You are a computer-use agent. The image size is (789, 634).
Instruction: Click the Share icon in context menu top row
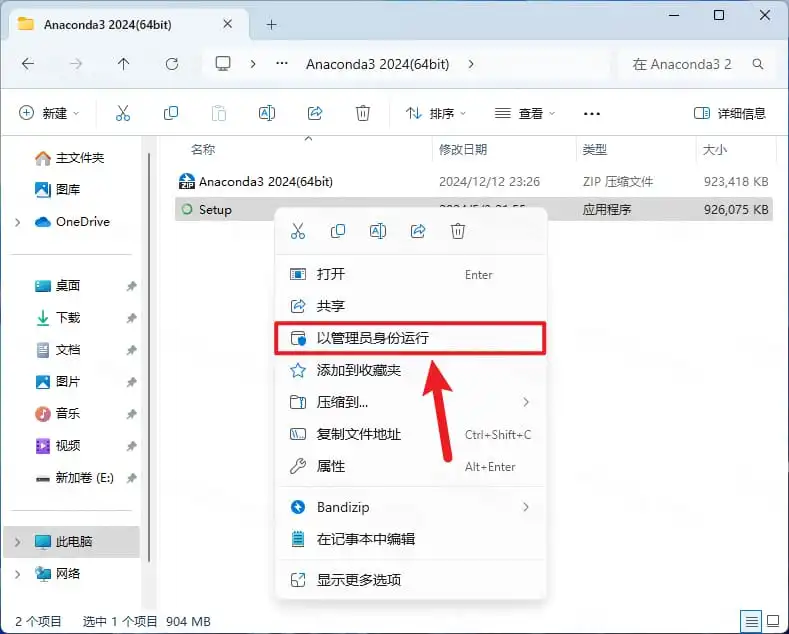[418, 231]
